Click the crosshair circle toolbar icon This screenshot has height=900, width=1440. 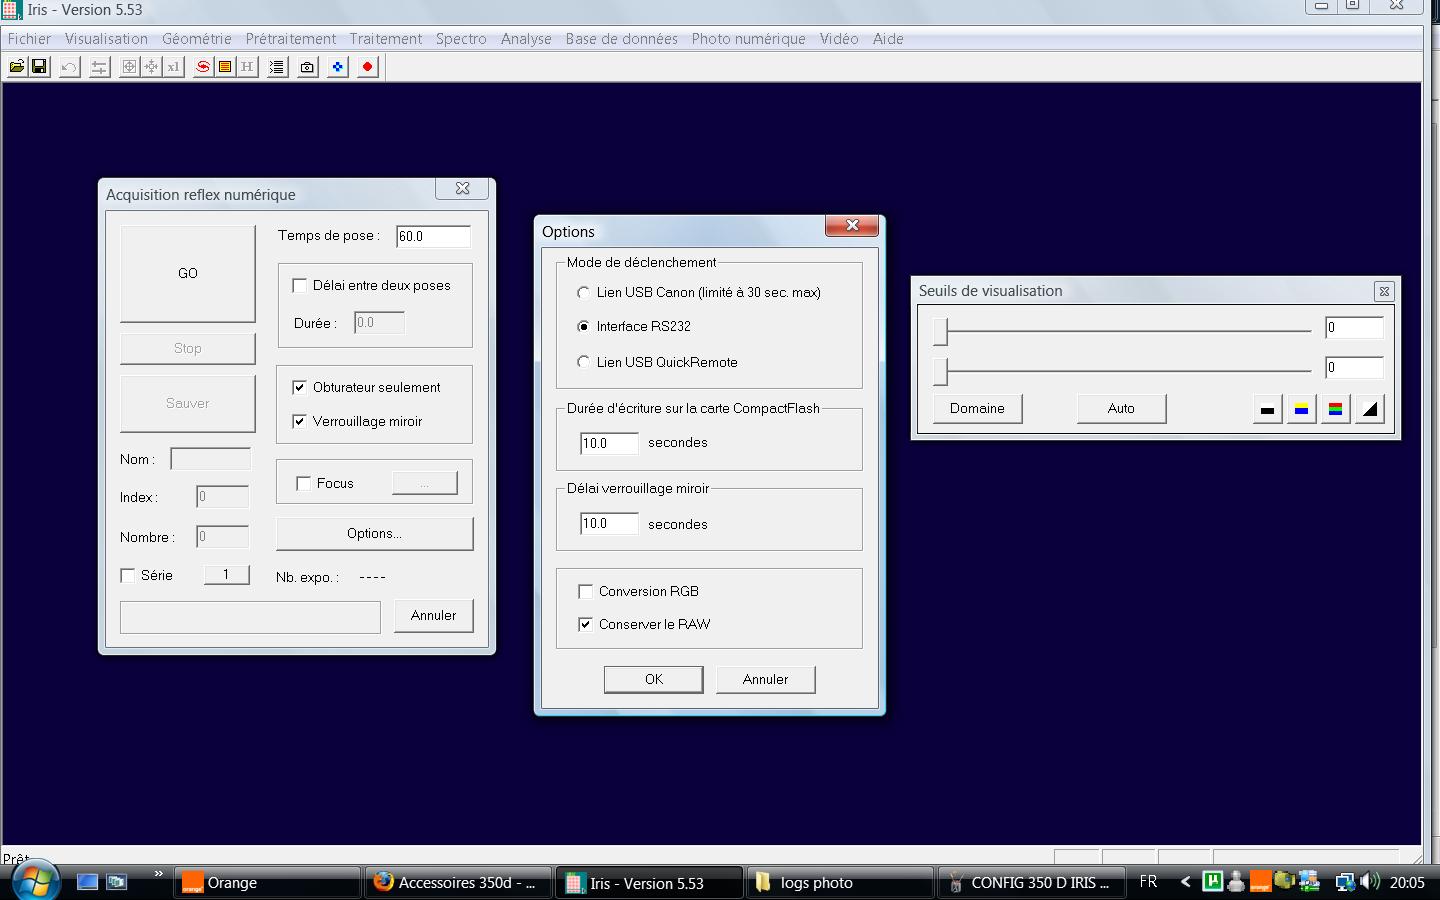coord(129,67)
